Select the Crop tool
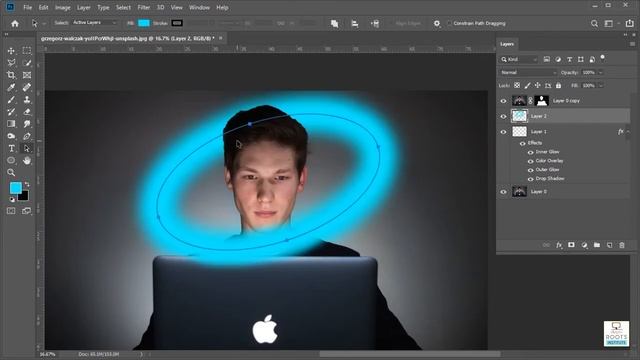640x360 pixels. 11,75
